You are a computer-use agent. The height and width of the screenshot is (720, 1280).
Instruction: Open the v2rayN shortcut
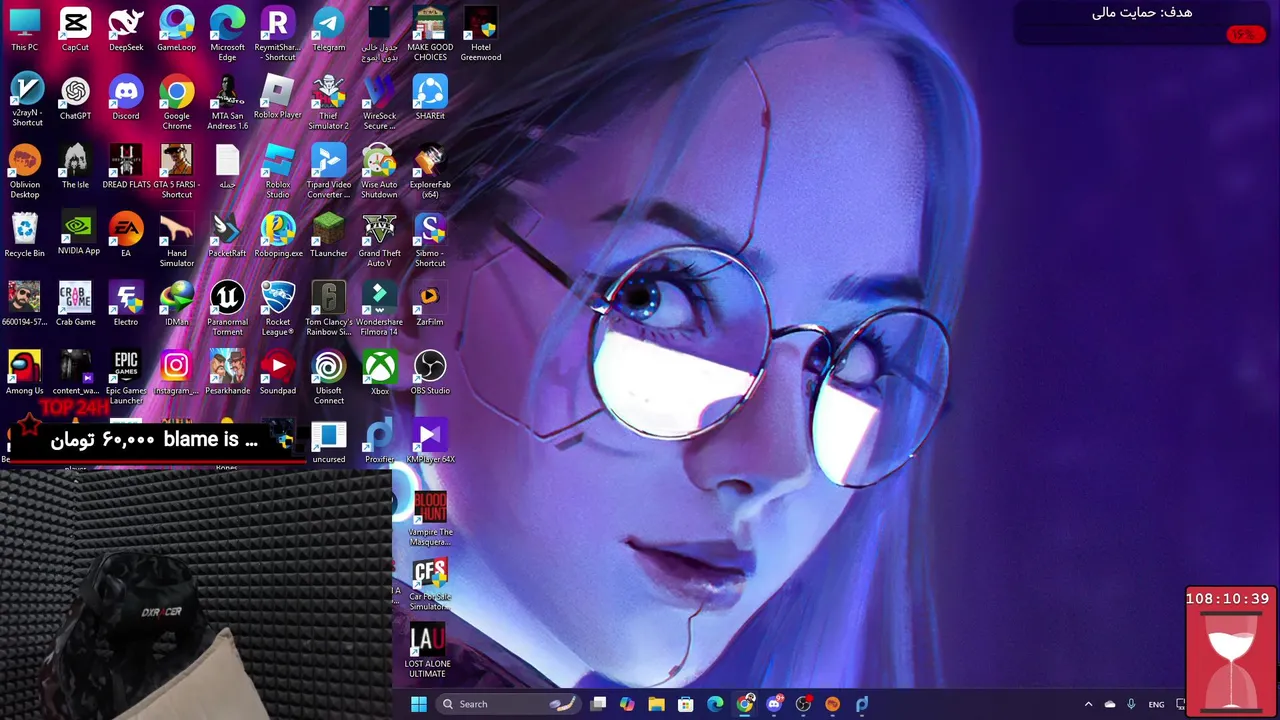point(25,100)
